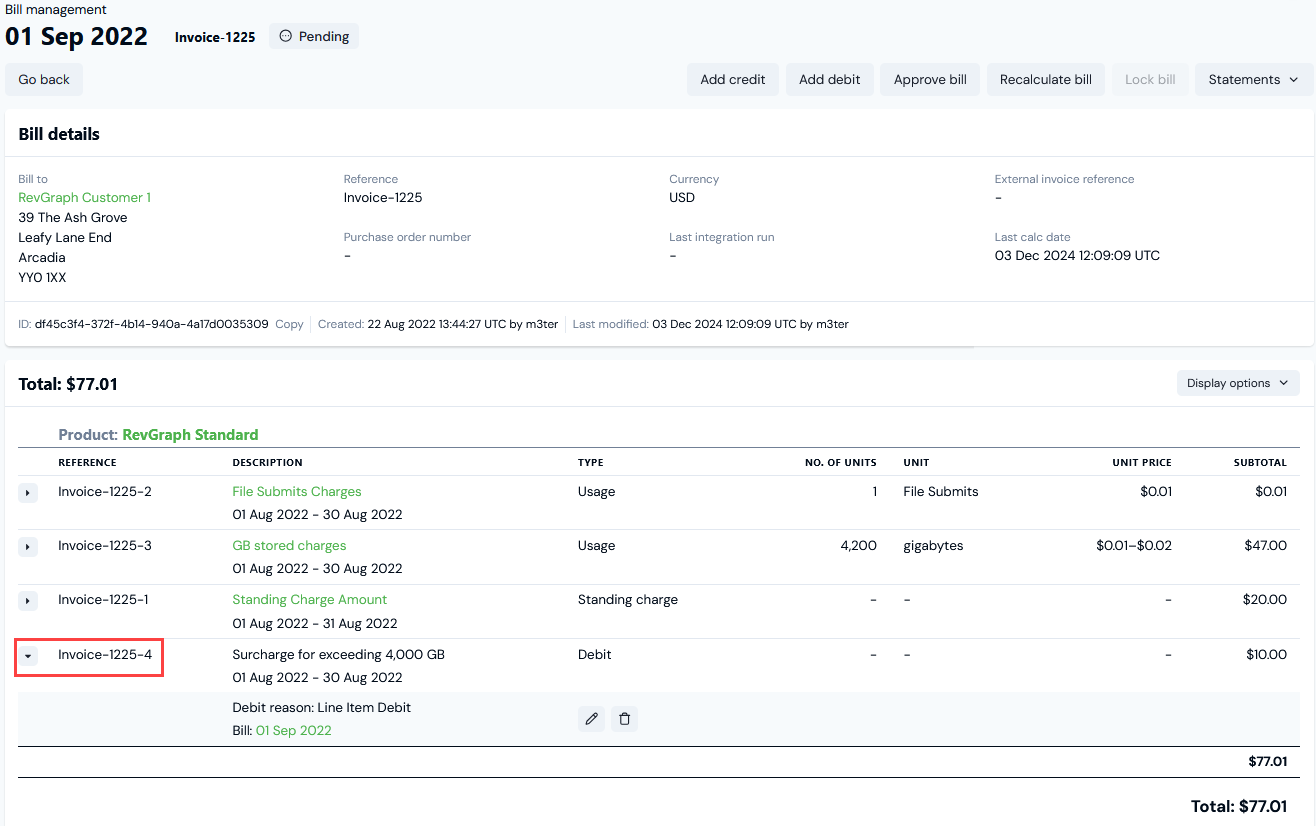The height and width of the screenshot is (826, 1316).
Task: Open the RevGraph Customer 1 link
Action: point(85,198)
